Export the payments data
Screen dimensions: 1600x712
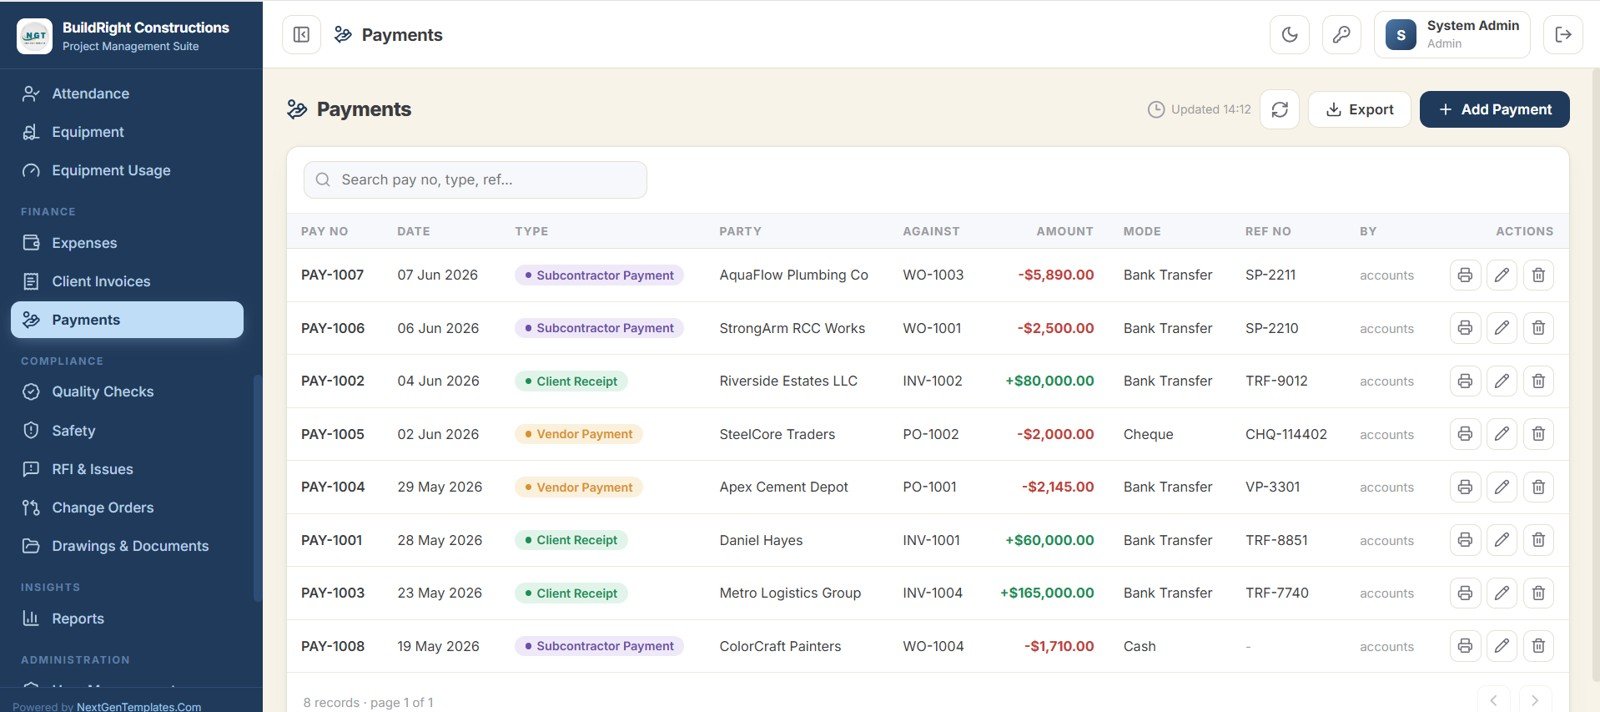click(1359, 110)
